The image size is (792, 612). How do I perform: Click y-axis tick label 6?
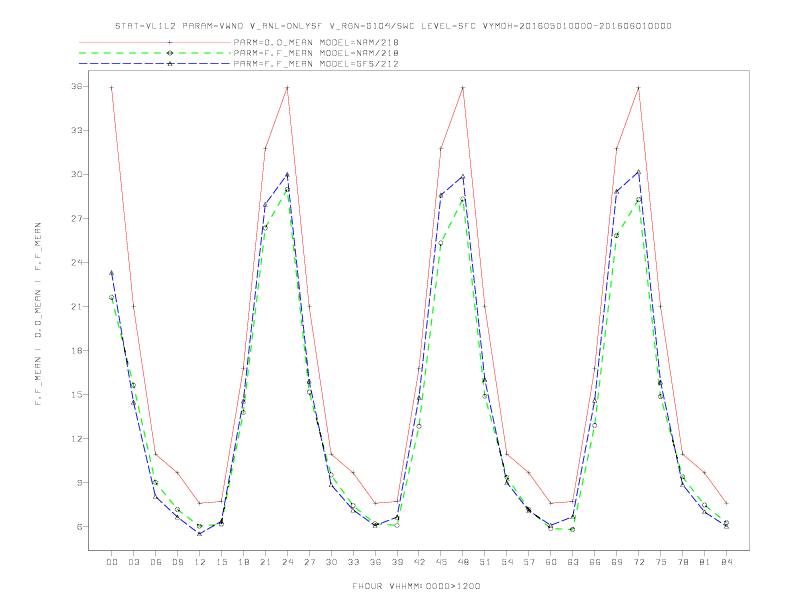[x=79, y=527]
